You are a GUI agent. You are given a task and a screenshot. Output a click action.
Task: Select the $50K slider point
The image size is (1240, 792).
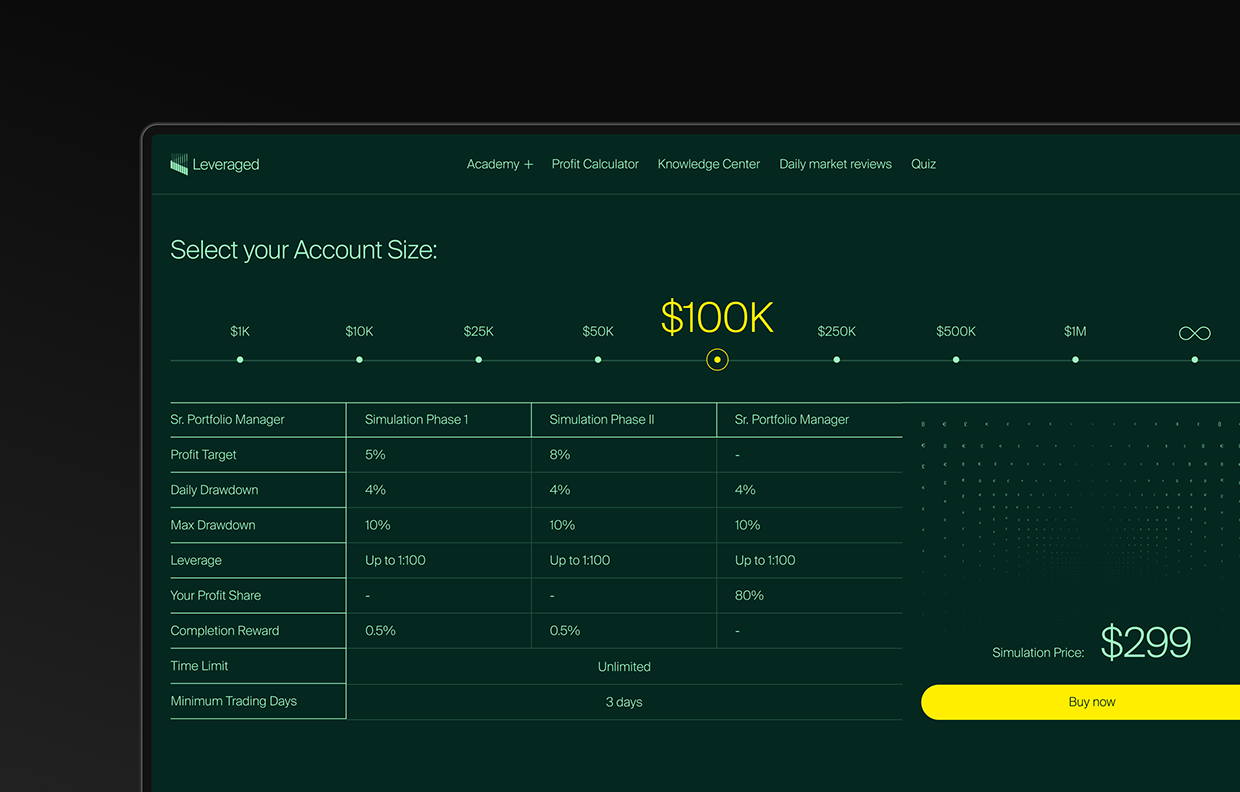598,359
